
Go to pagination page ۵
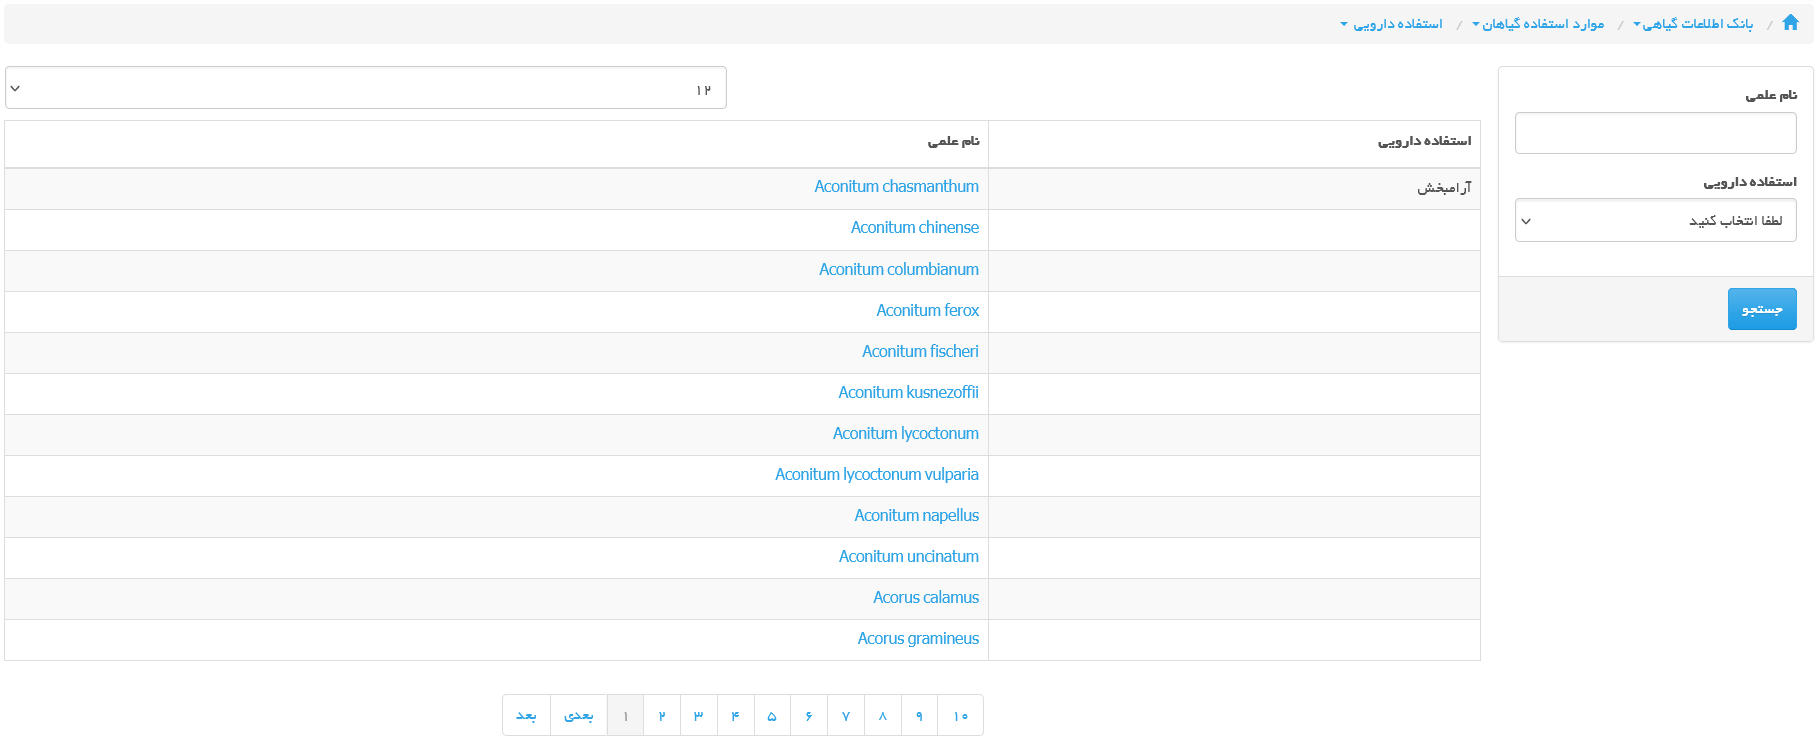point(772,716)
